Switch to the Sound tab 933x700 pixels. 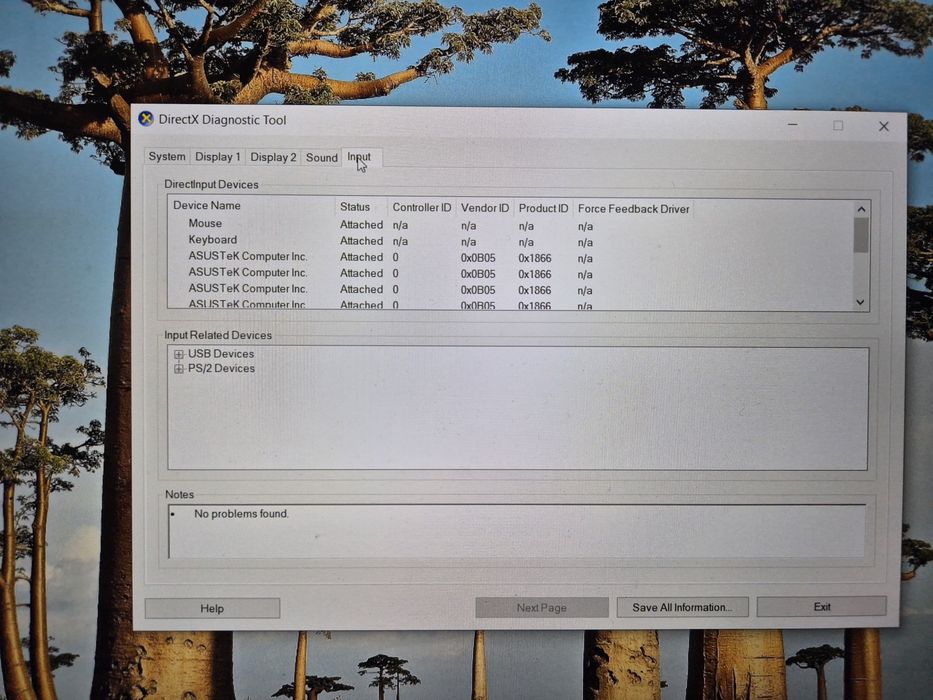(321, 158)
